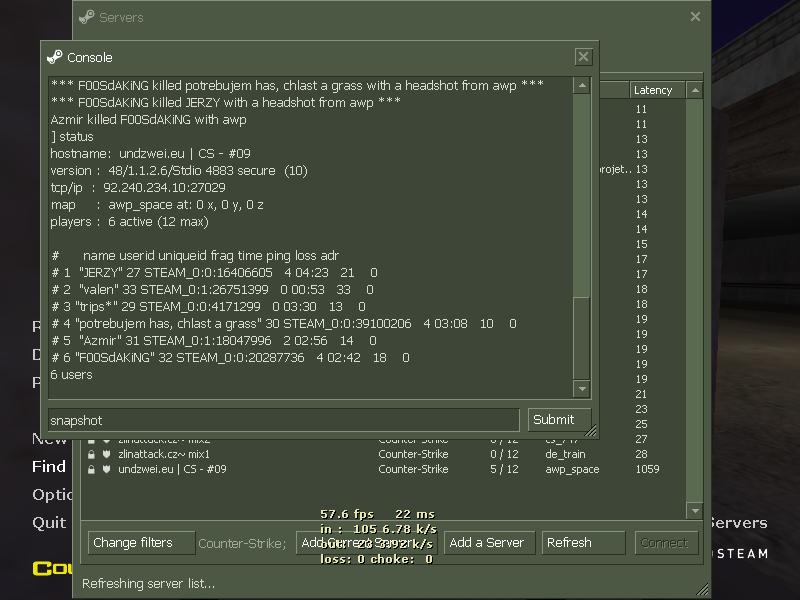Viewport: 800px width, 600px height.
Task: Click the Servers window resize grip
Action: 703,590
